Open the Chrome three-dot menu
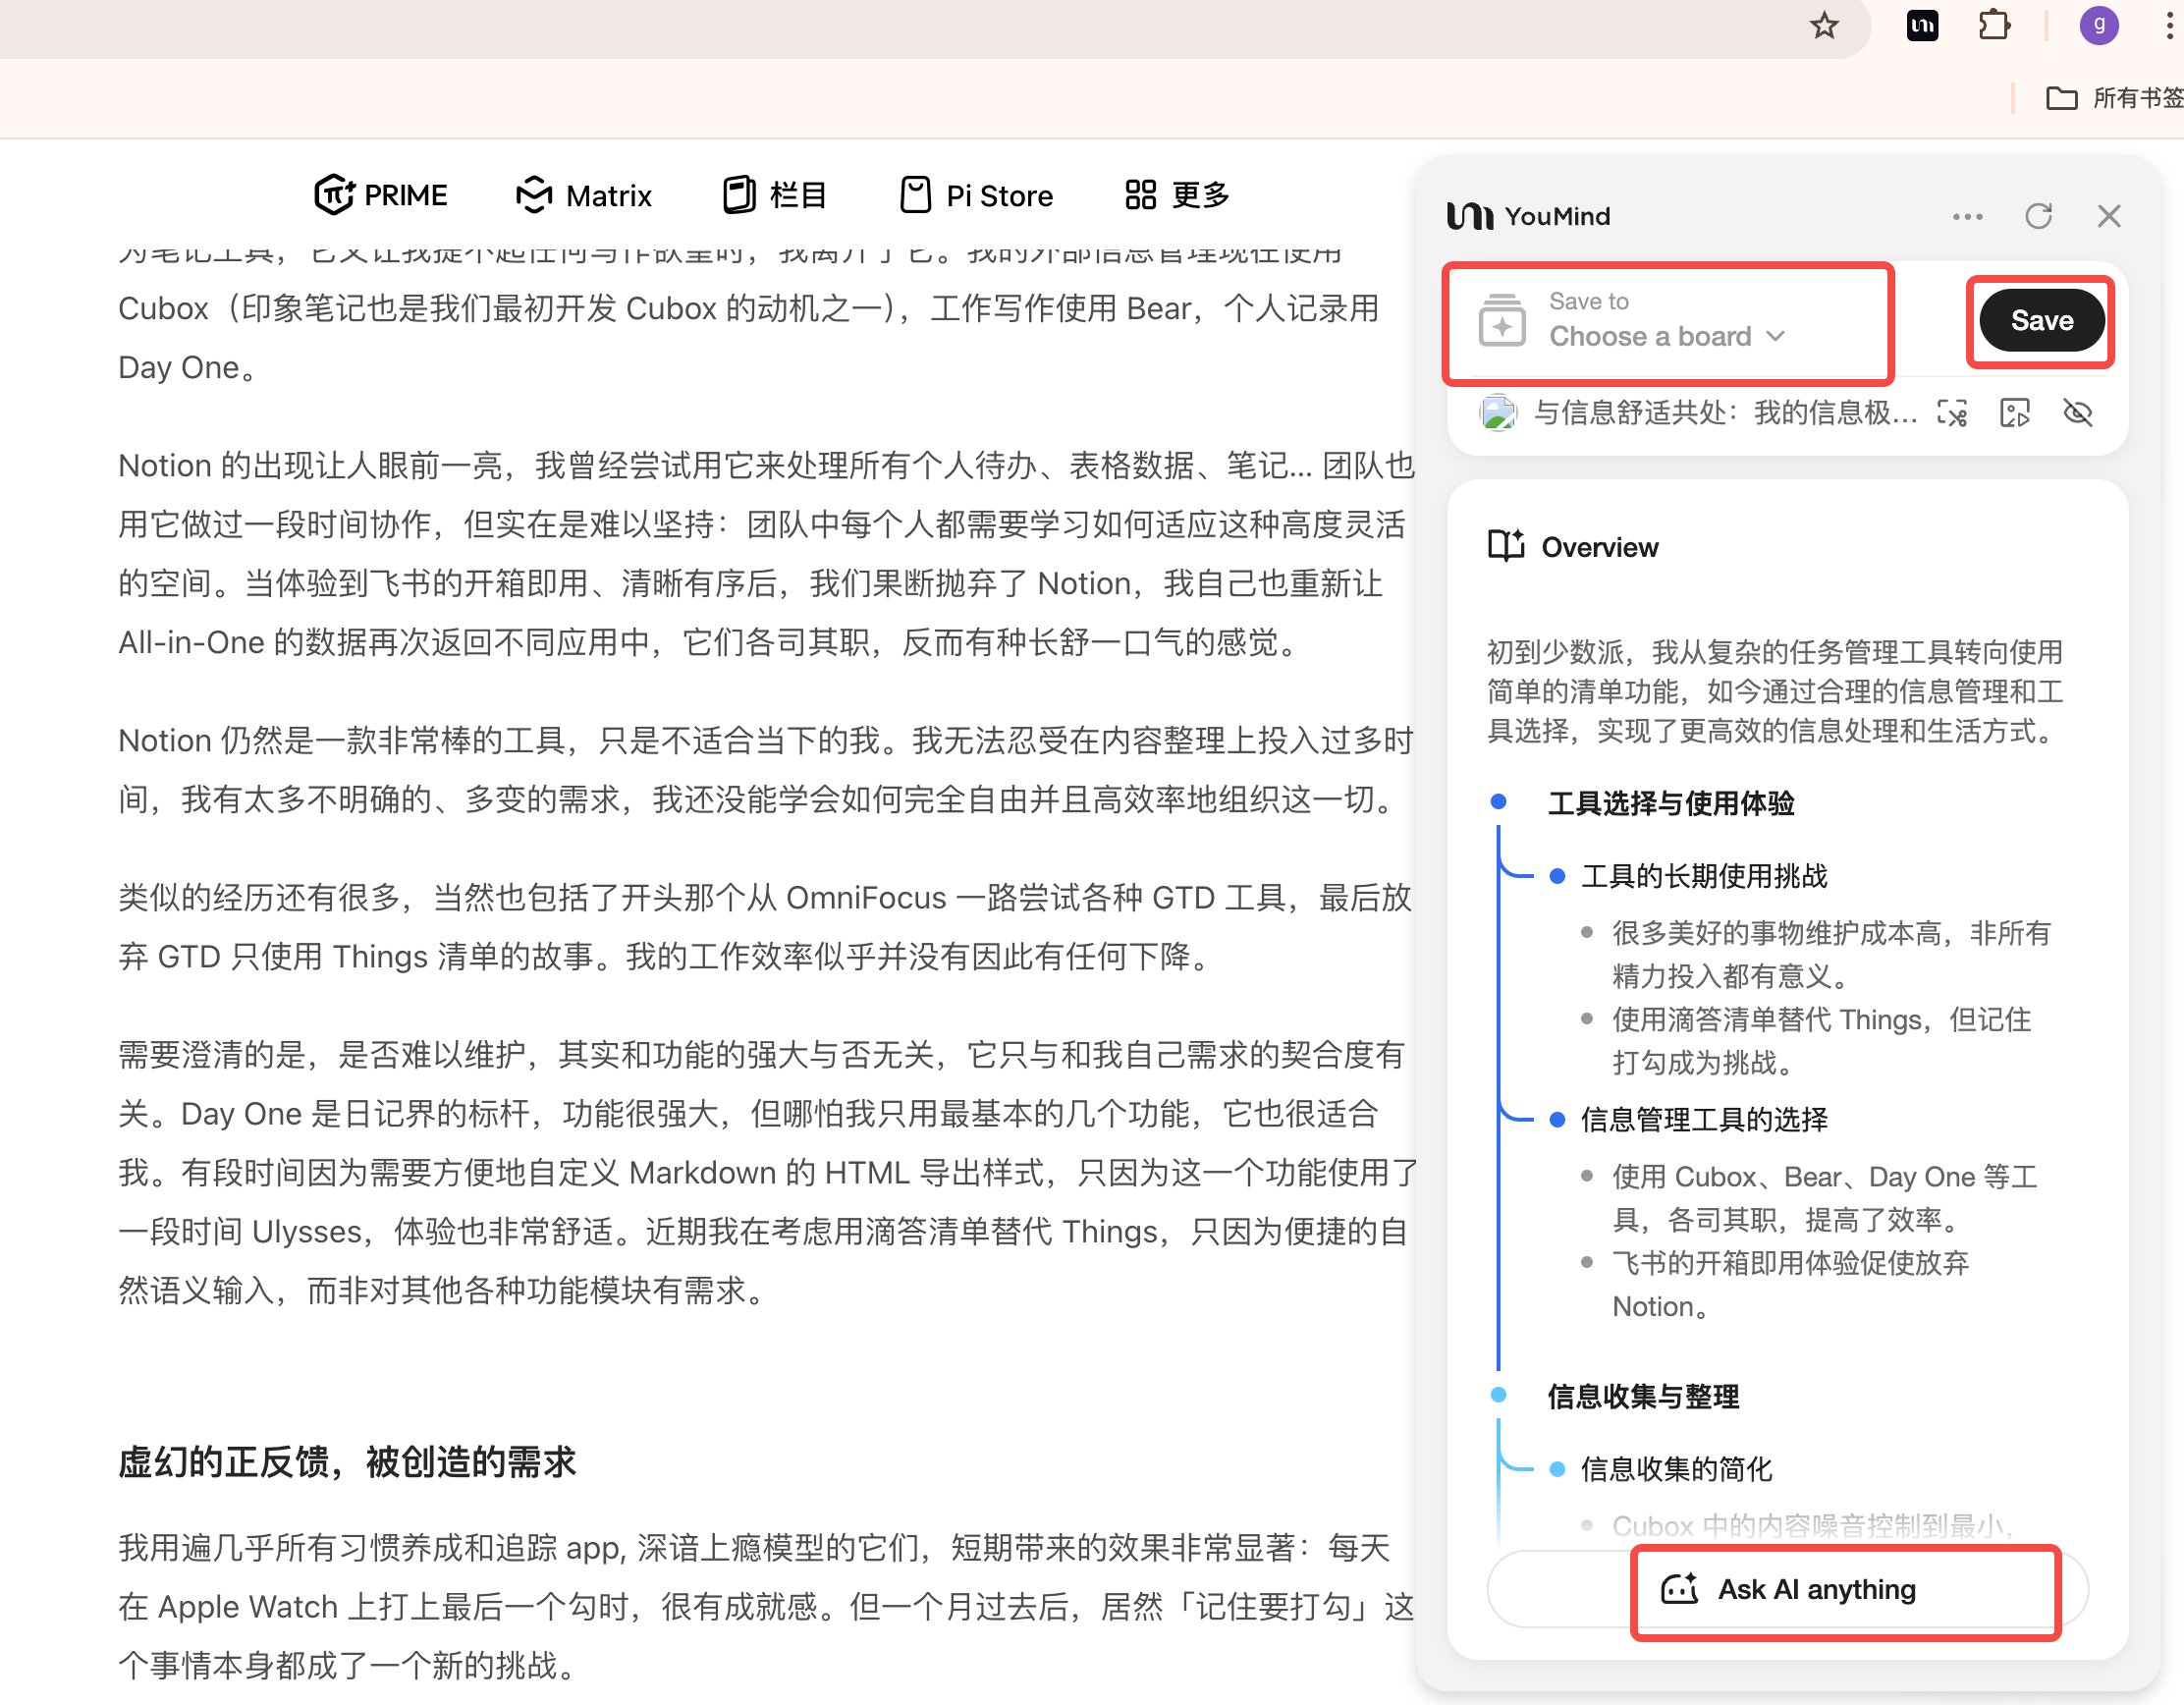The image size is (2184, 1705). point(2168,25)
